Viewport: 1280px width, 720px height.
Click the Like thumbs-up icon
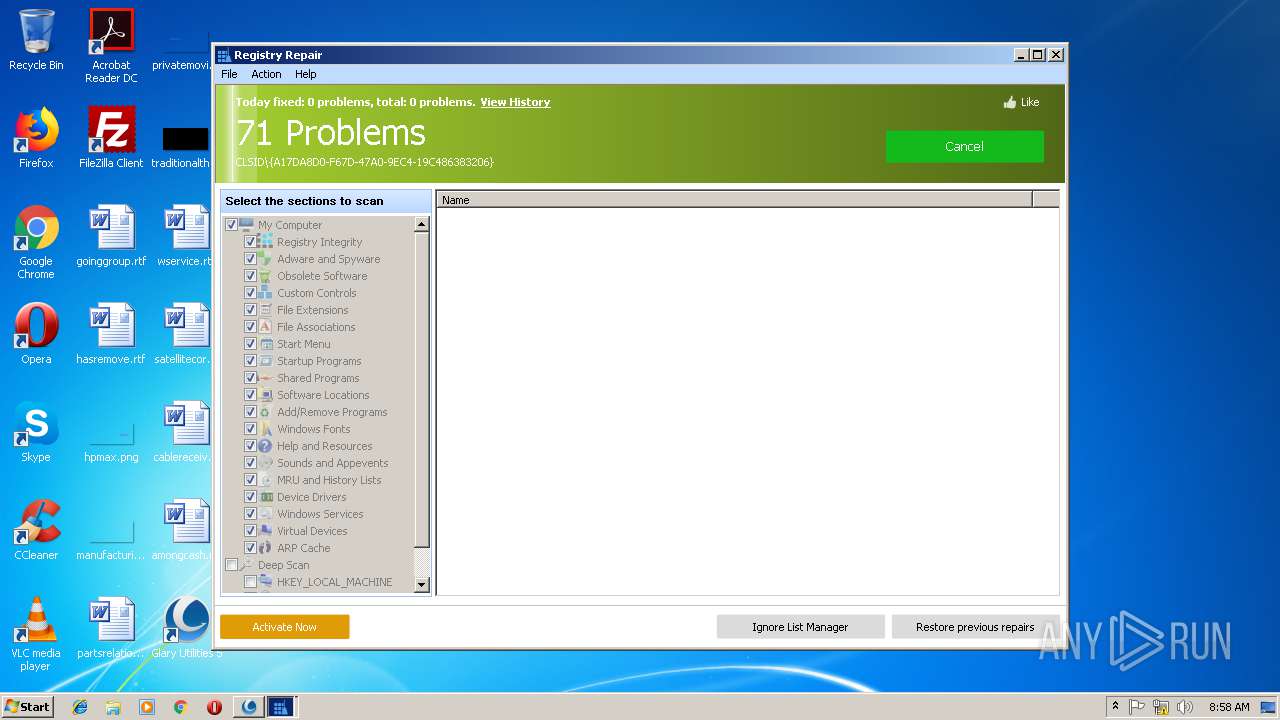[1010, 102]
